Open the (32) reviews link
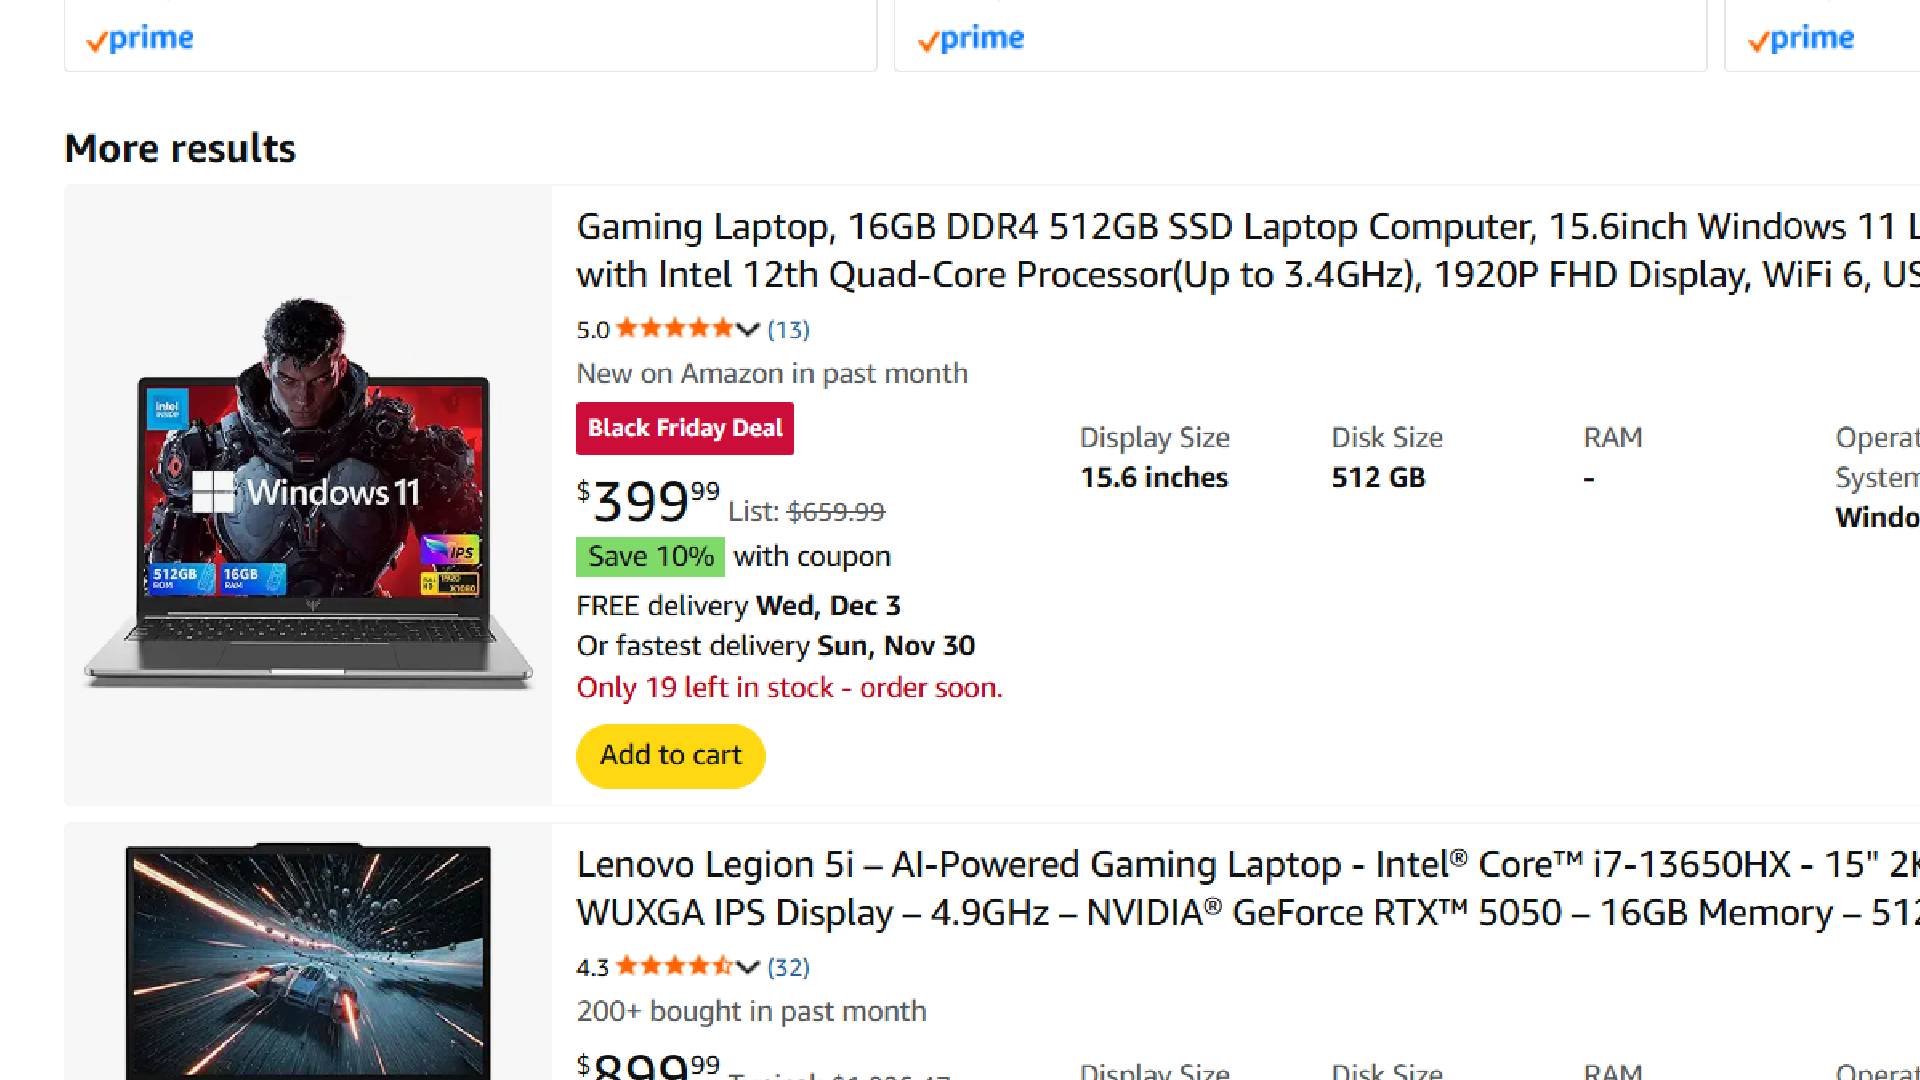 pyautogui.click(x=789, y=967)
